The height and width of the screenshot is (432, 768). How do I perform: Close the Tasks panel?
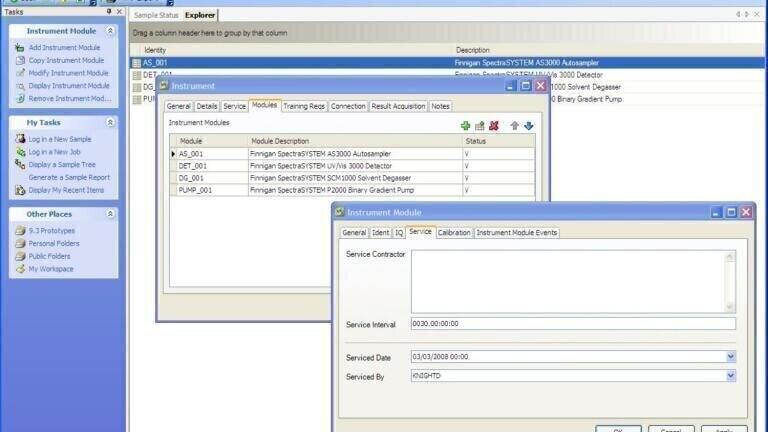pyautogui.click(x=120, y=11)
